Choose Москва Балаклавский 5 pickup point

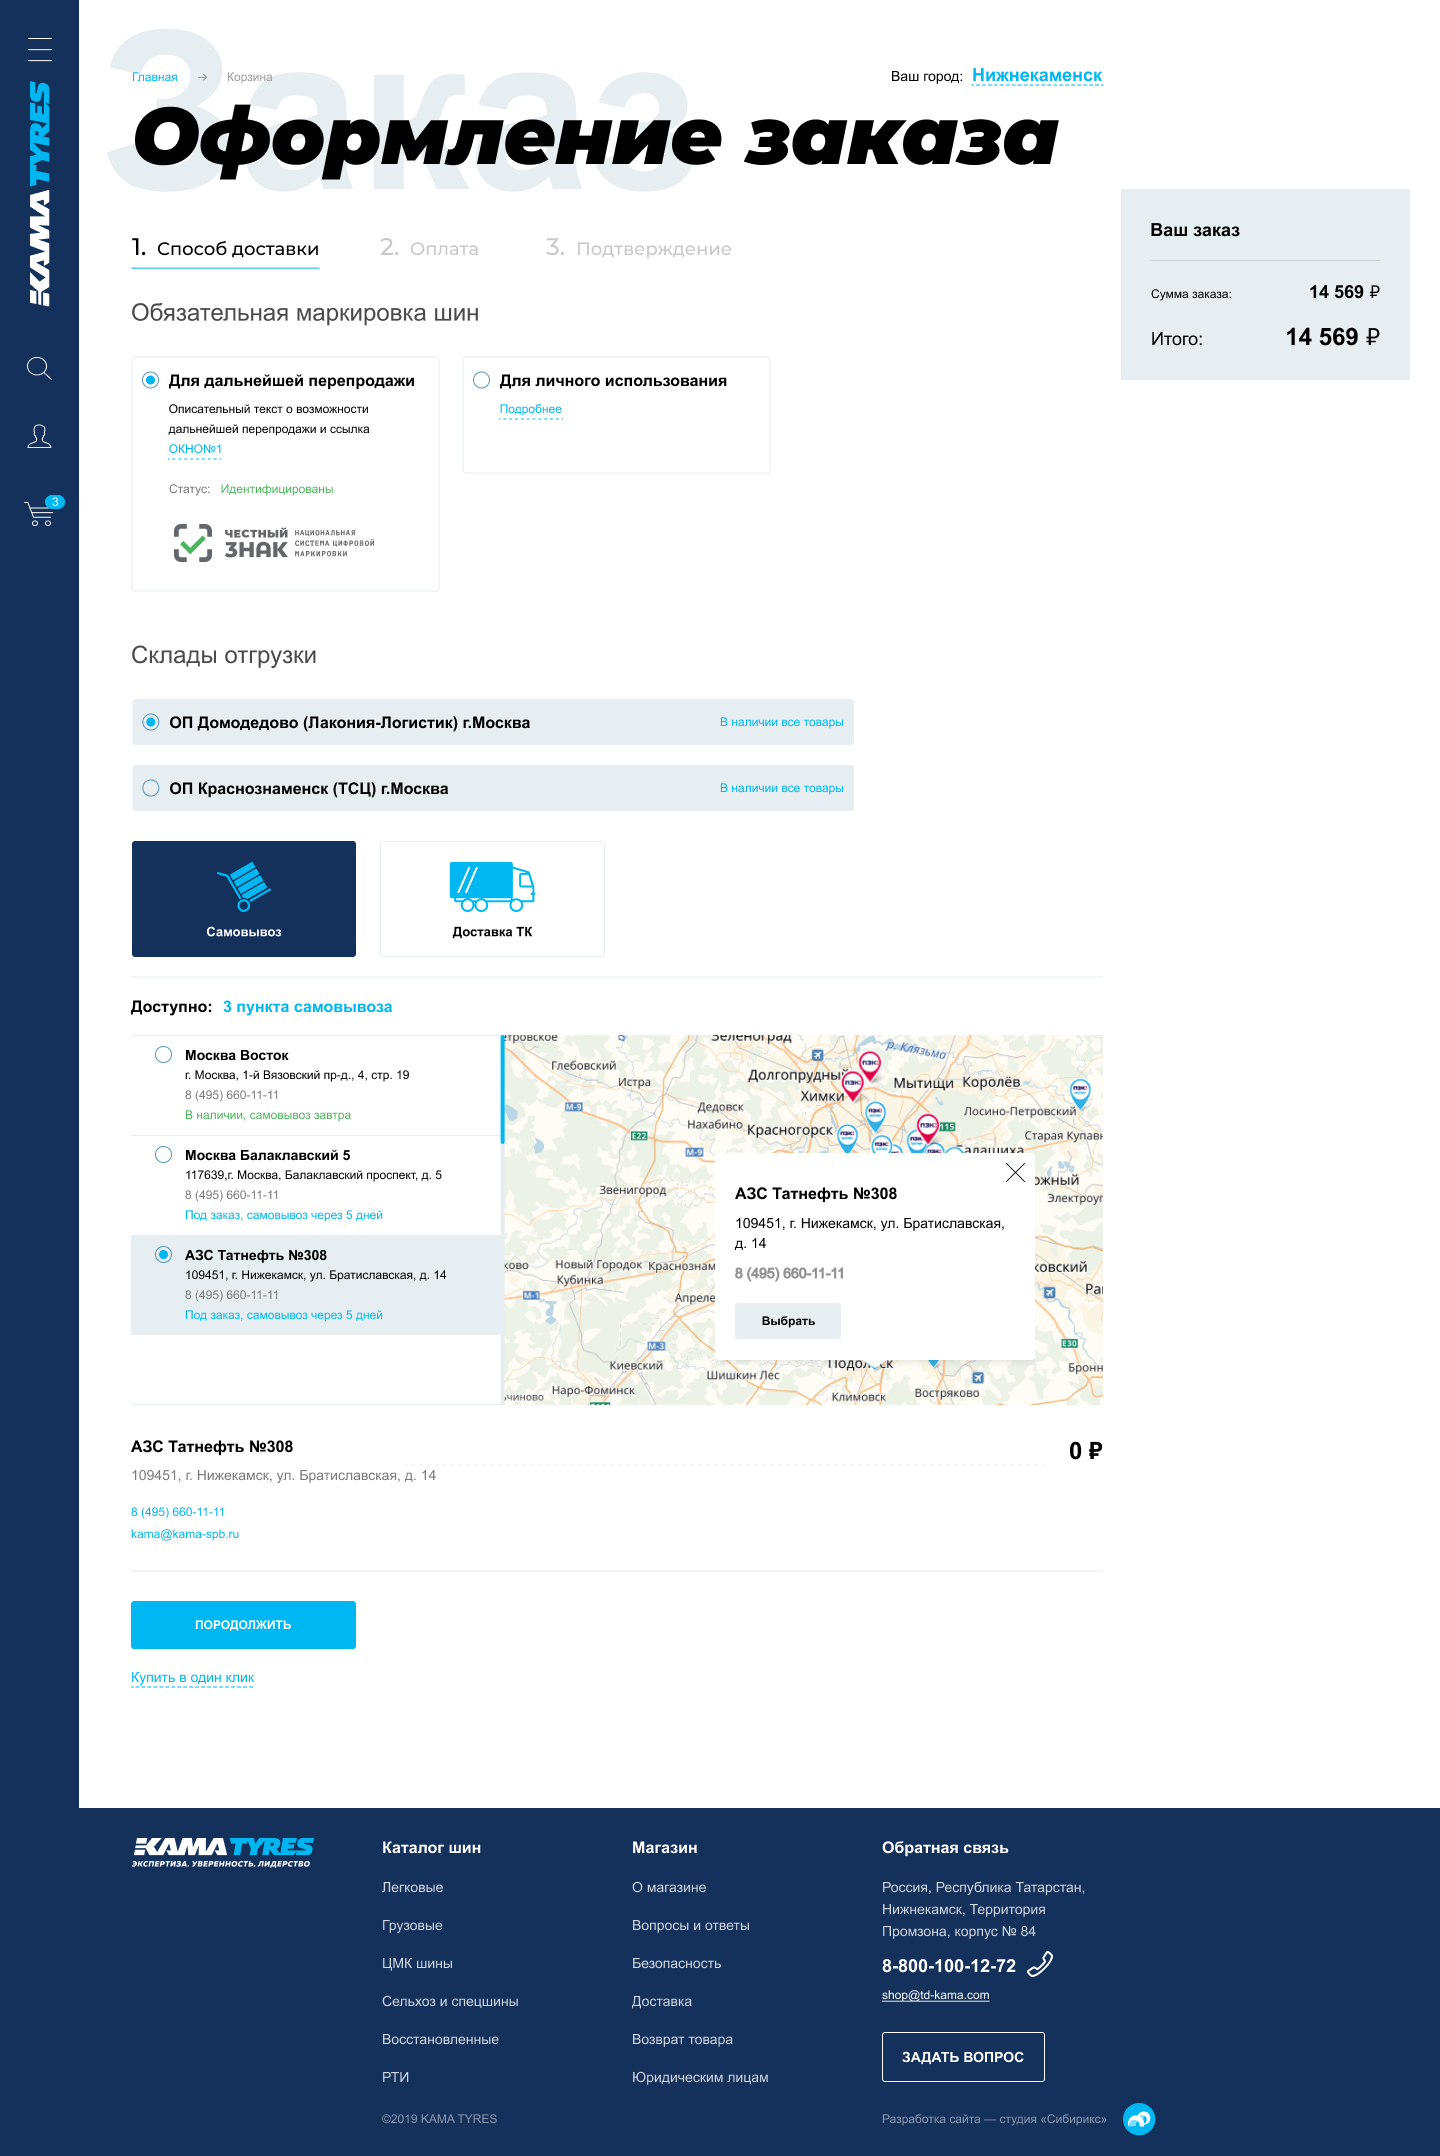point(164,1155)
